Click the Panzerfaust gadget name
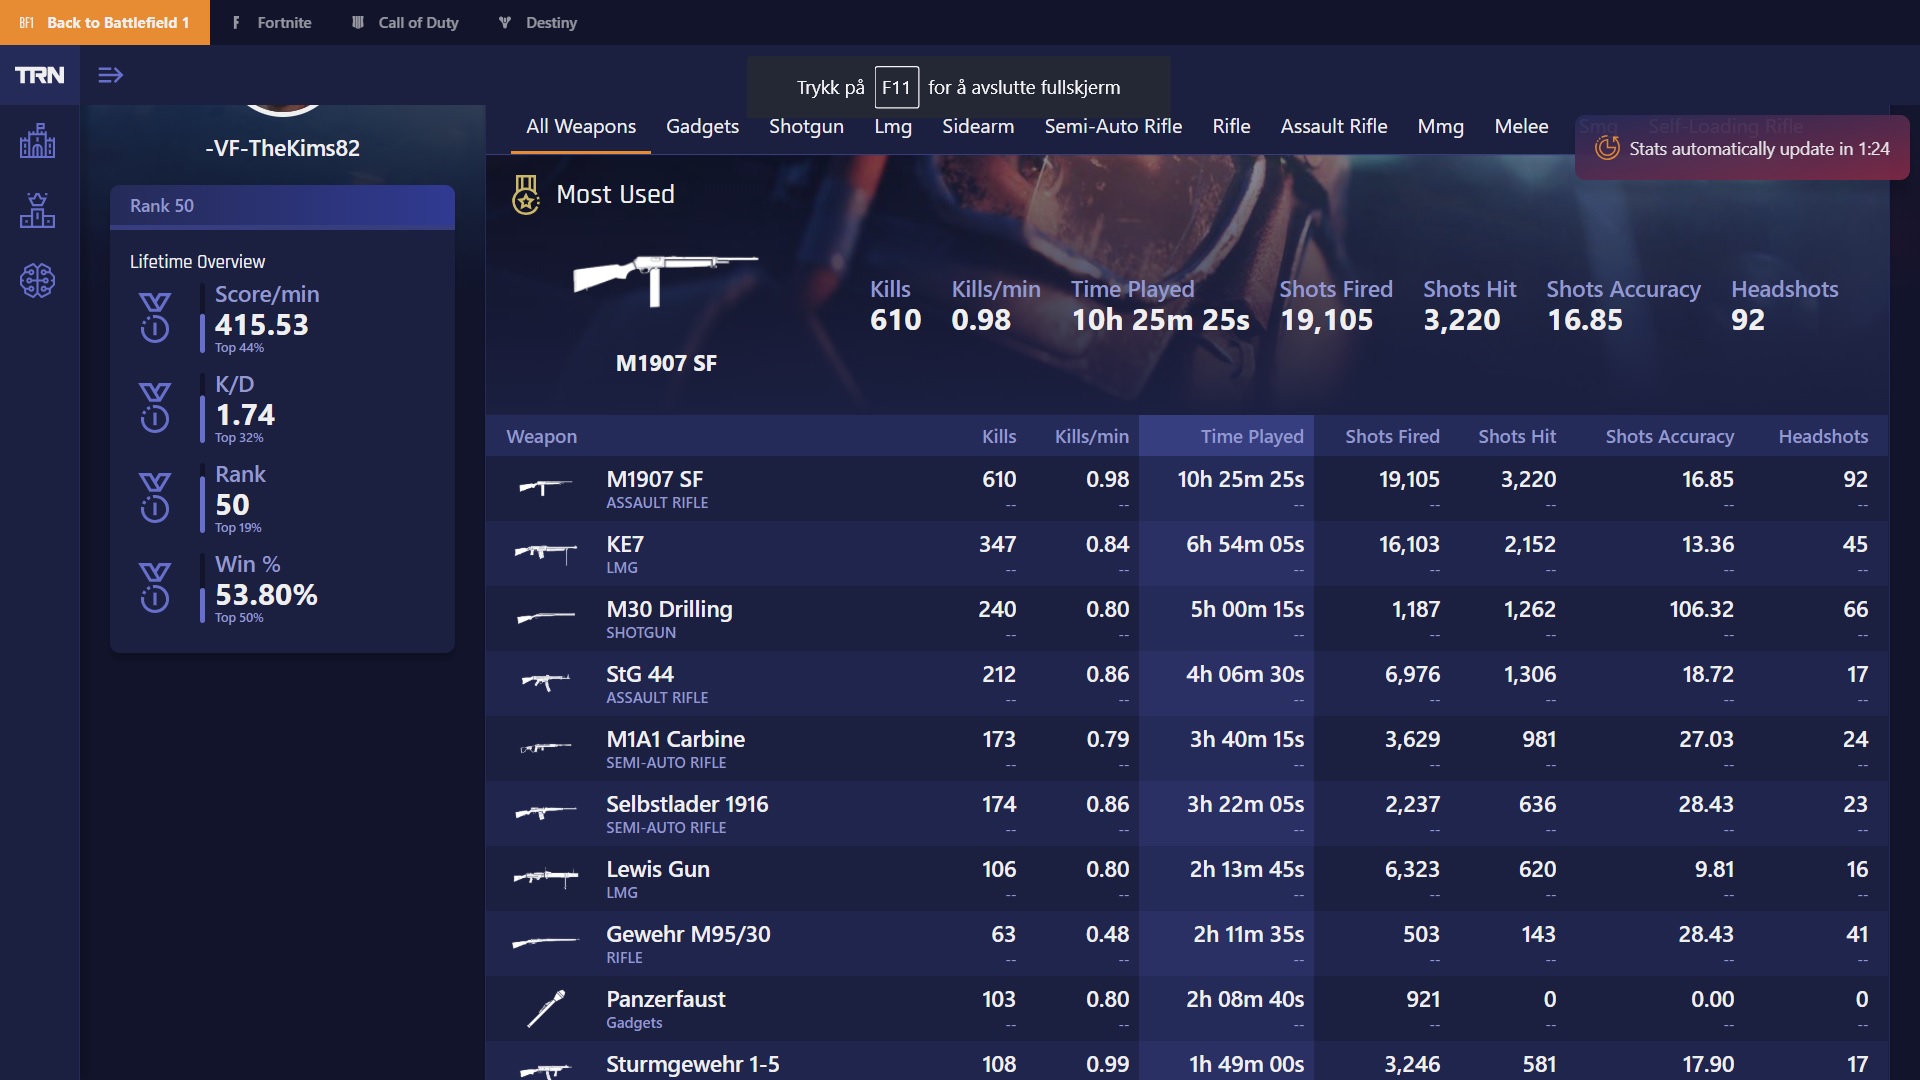The width and height of the screenshot is (1920, 1080). point(666,999)
